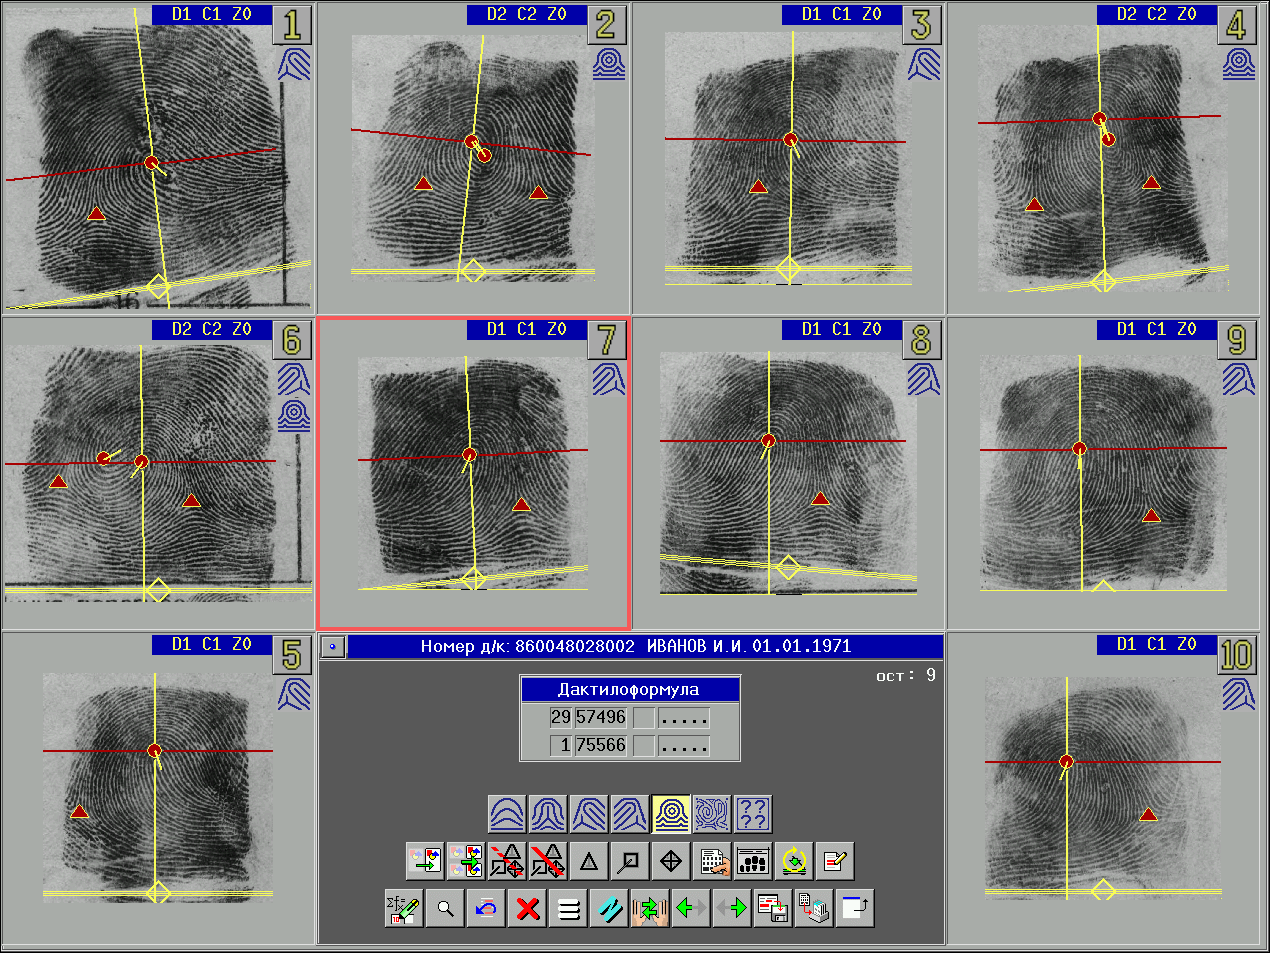Viewport: 1270px width, 953px height.
Task: Open the formula calculation tool icon
Action: tap(404, 908)
